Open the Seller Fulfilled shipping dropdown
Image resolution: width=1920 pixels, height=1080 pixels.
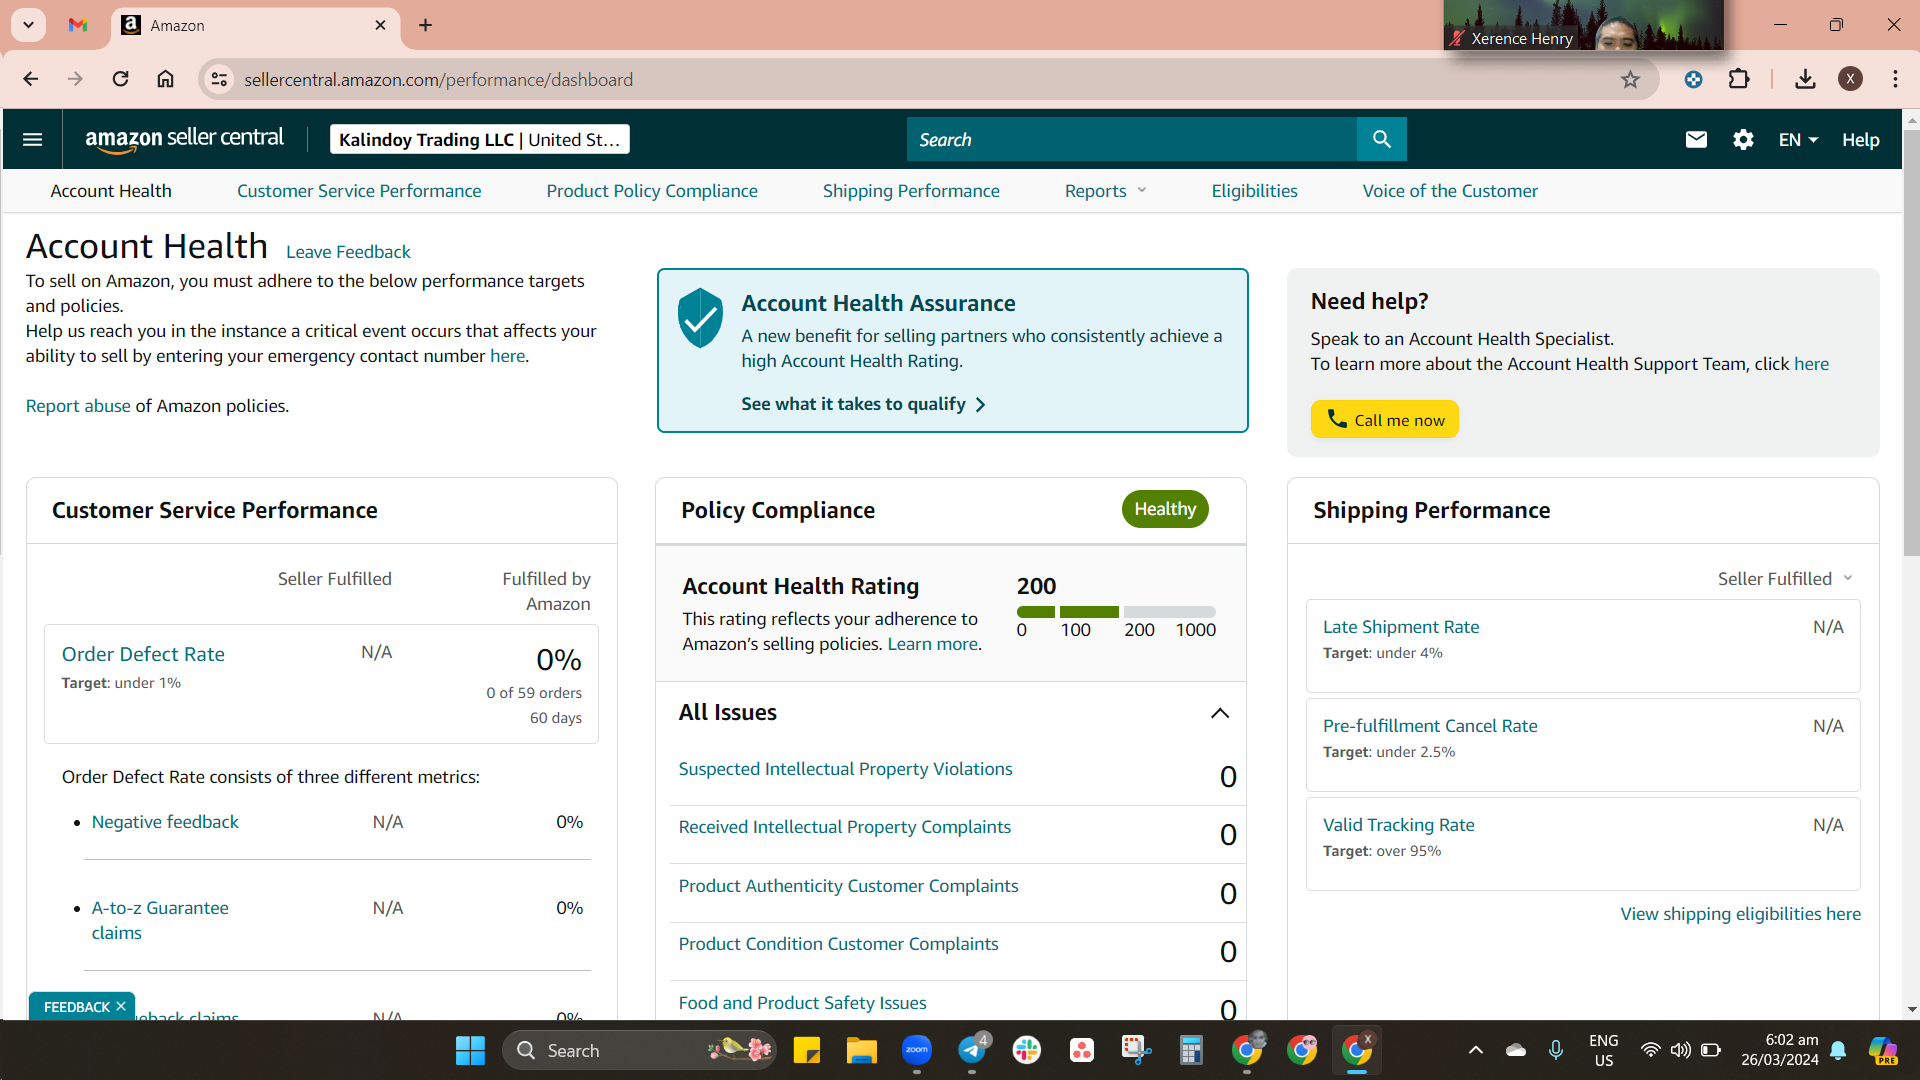pyautogui.click(x=1786, y=579)
